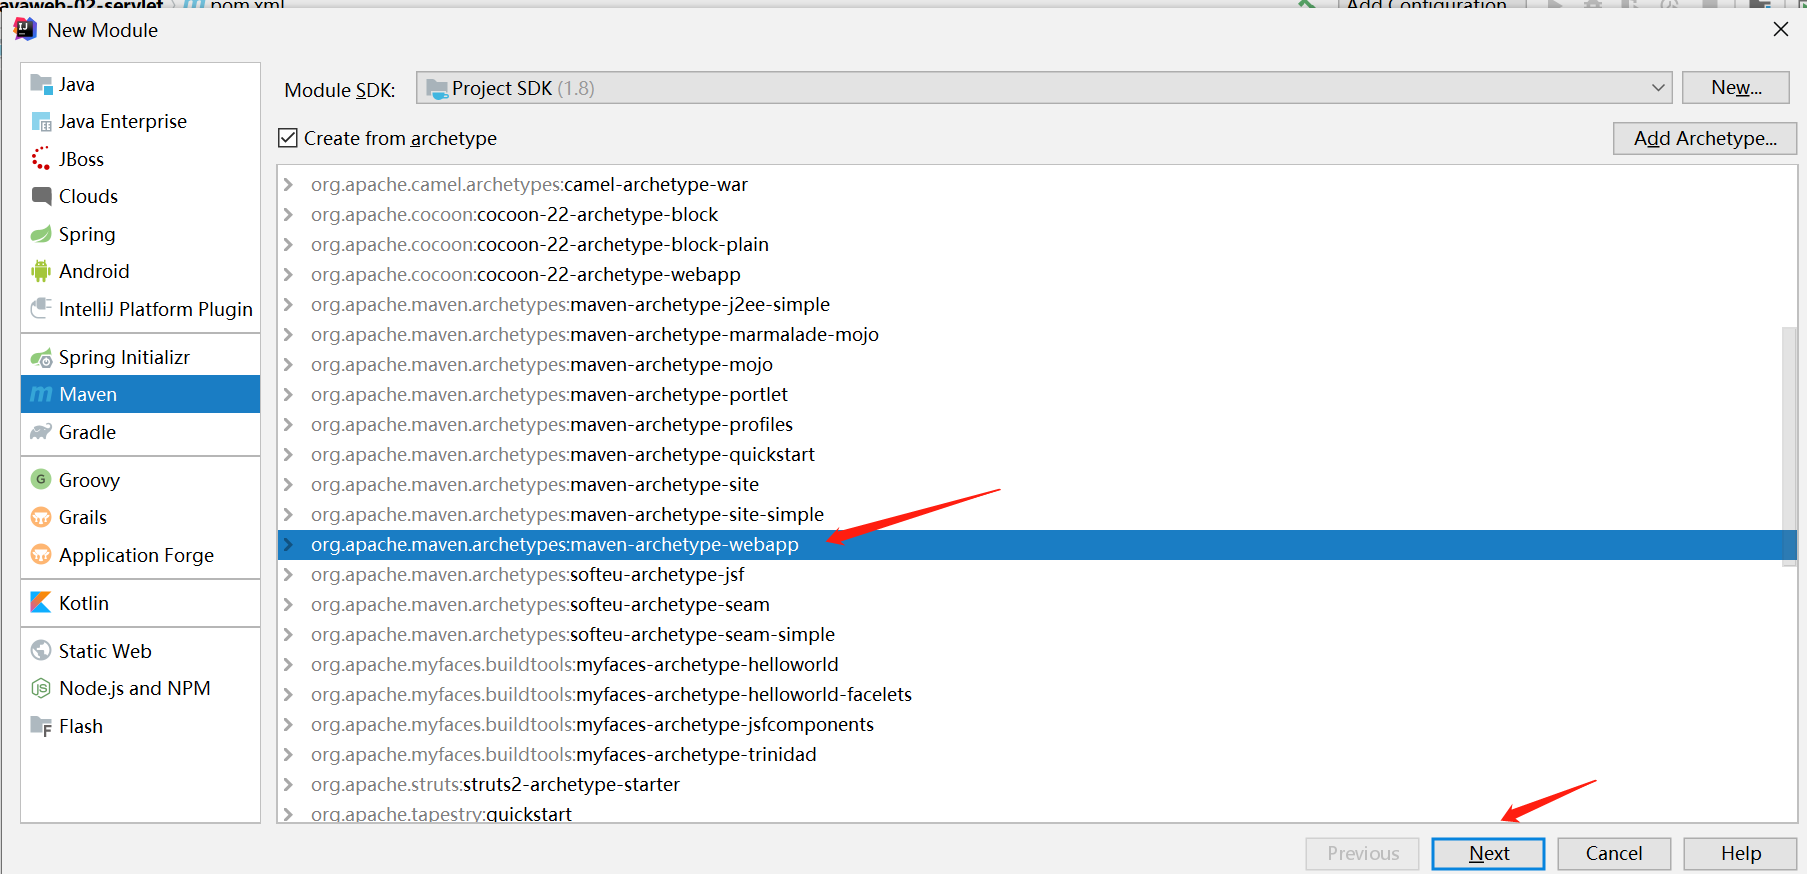Click the Static Web globe icon
The image size is (1807, 874).
tap(41, 651)
